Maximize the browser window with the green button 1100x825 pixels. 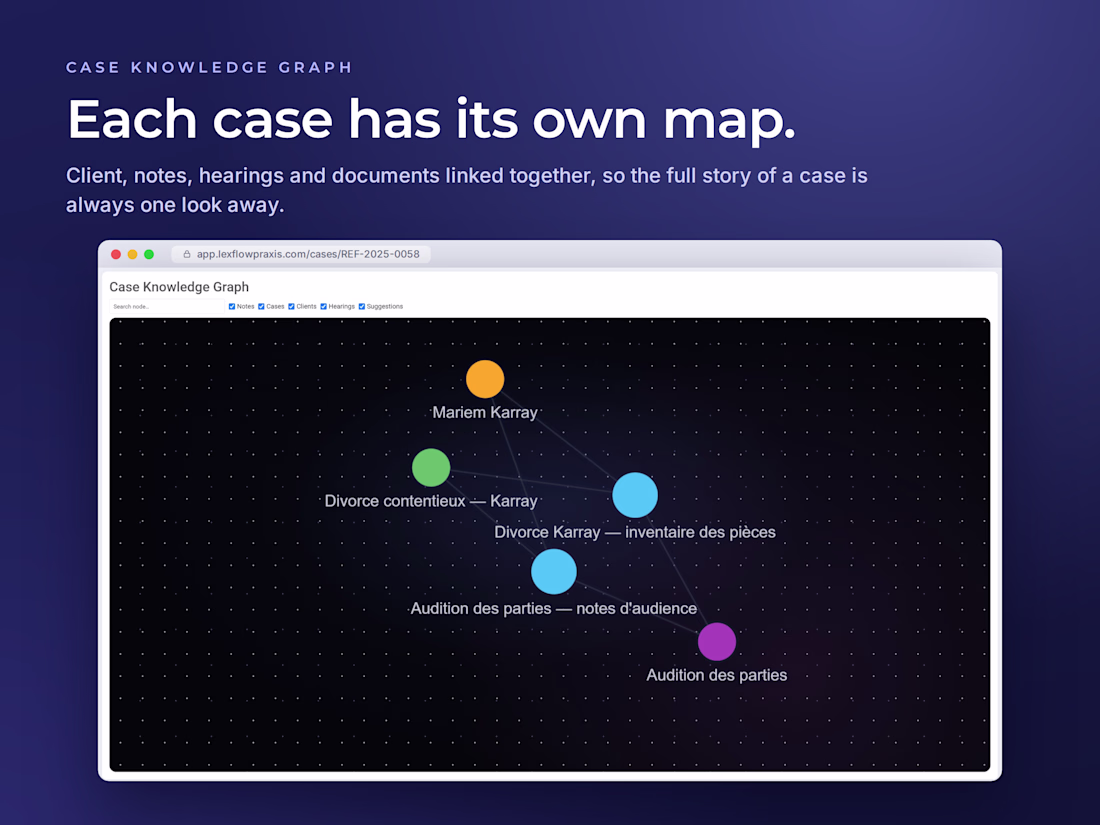point(149,254)
